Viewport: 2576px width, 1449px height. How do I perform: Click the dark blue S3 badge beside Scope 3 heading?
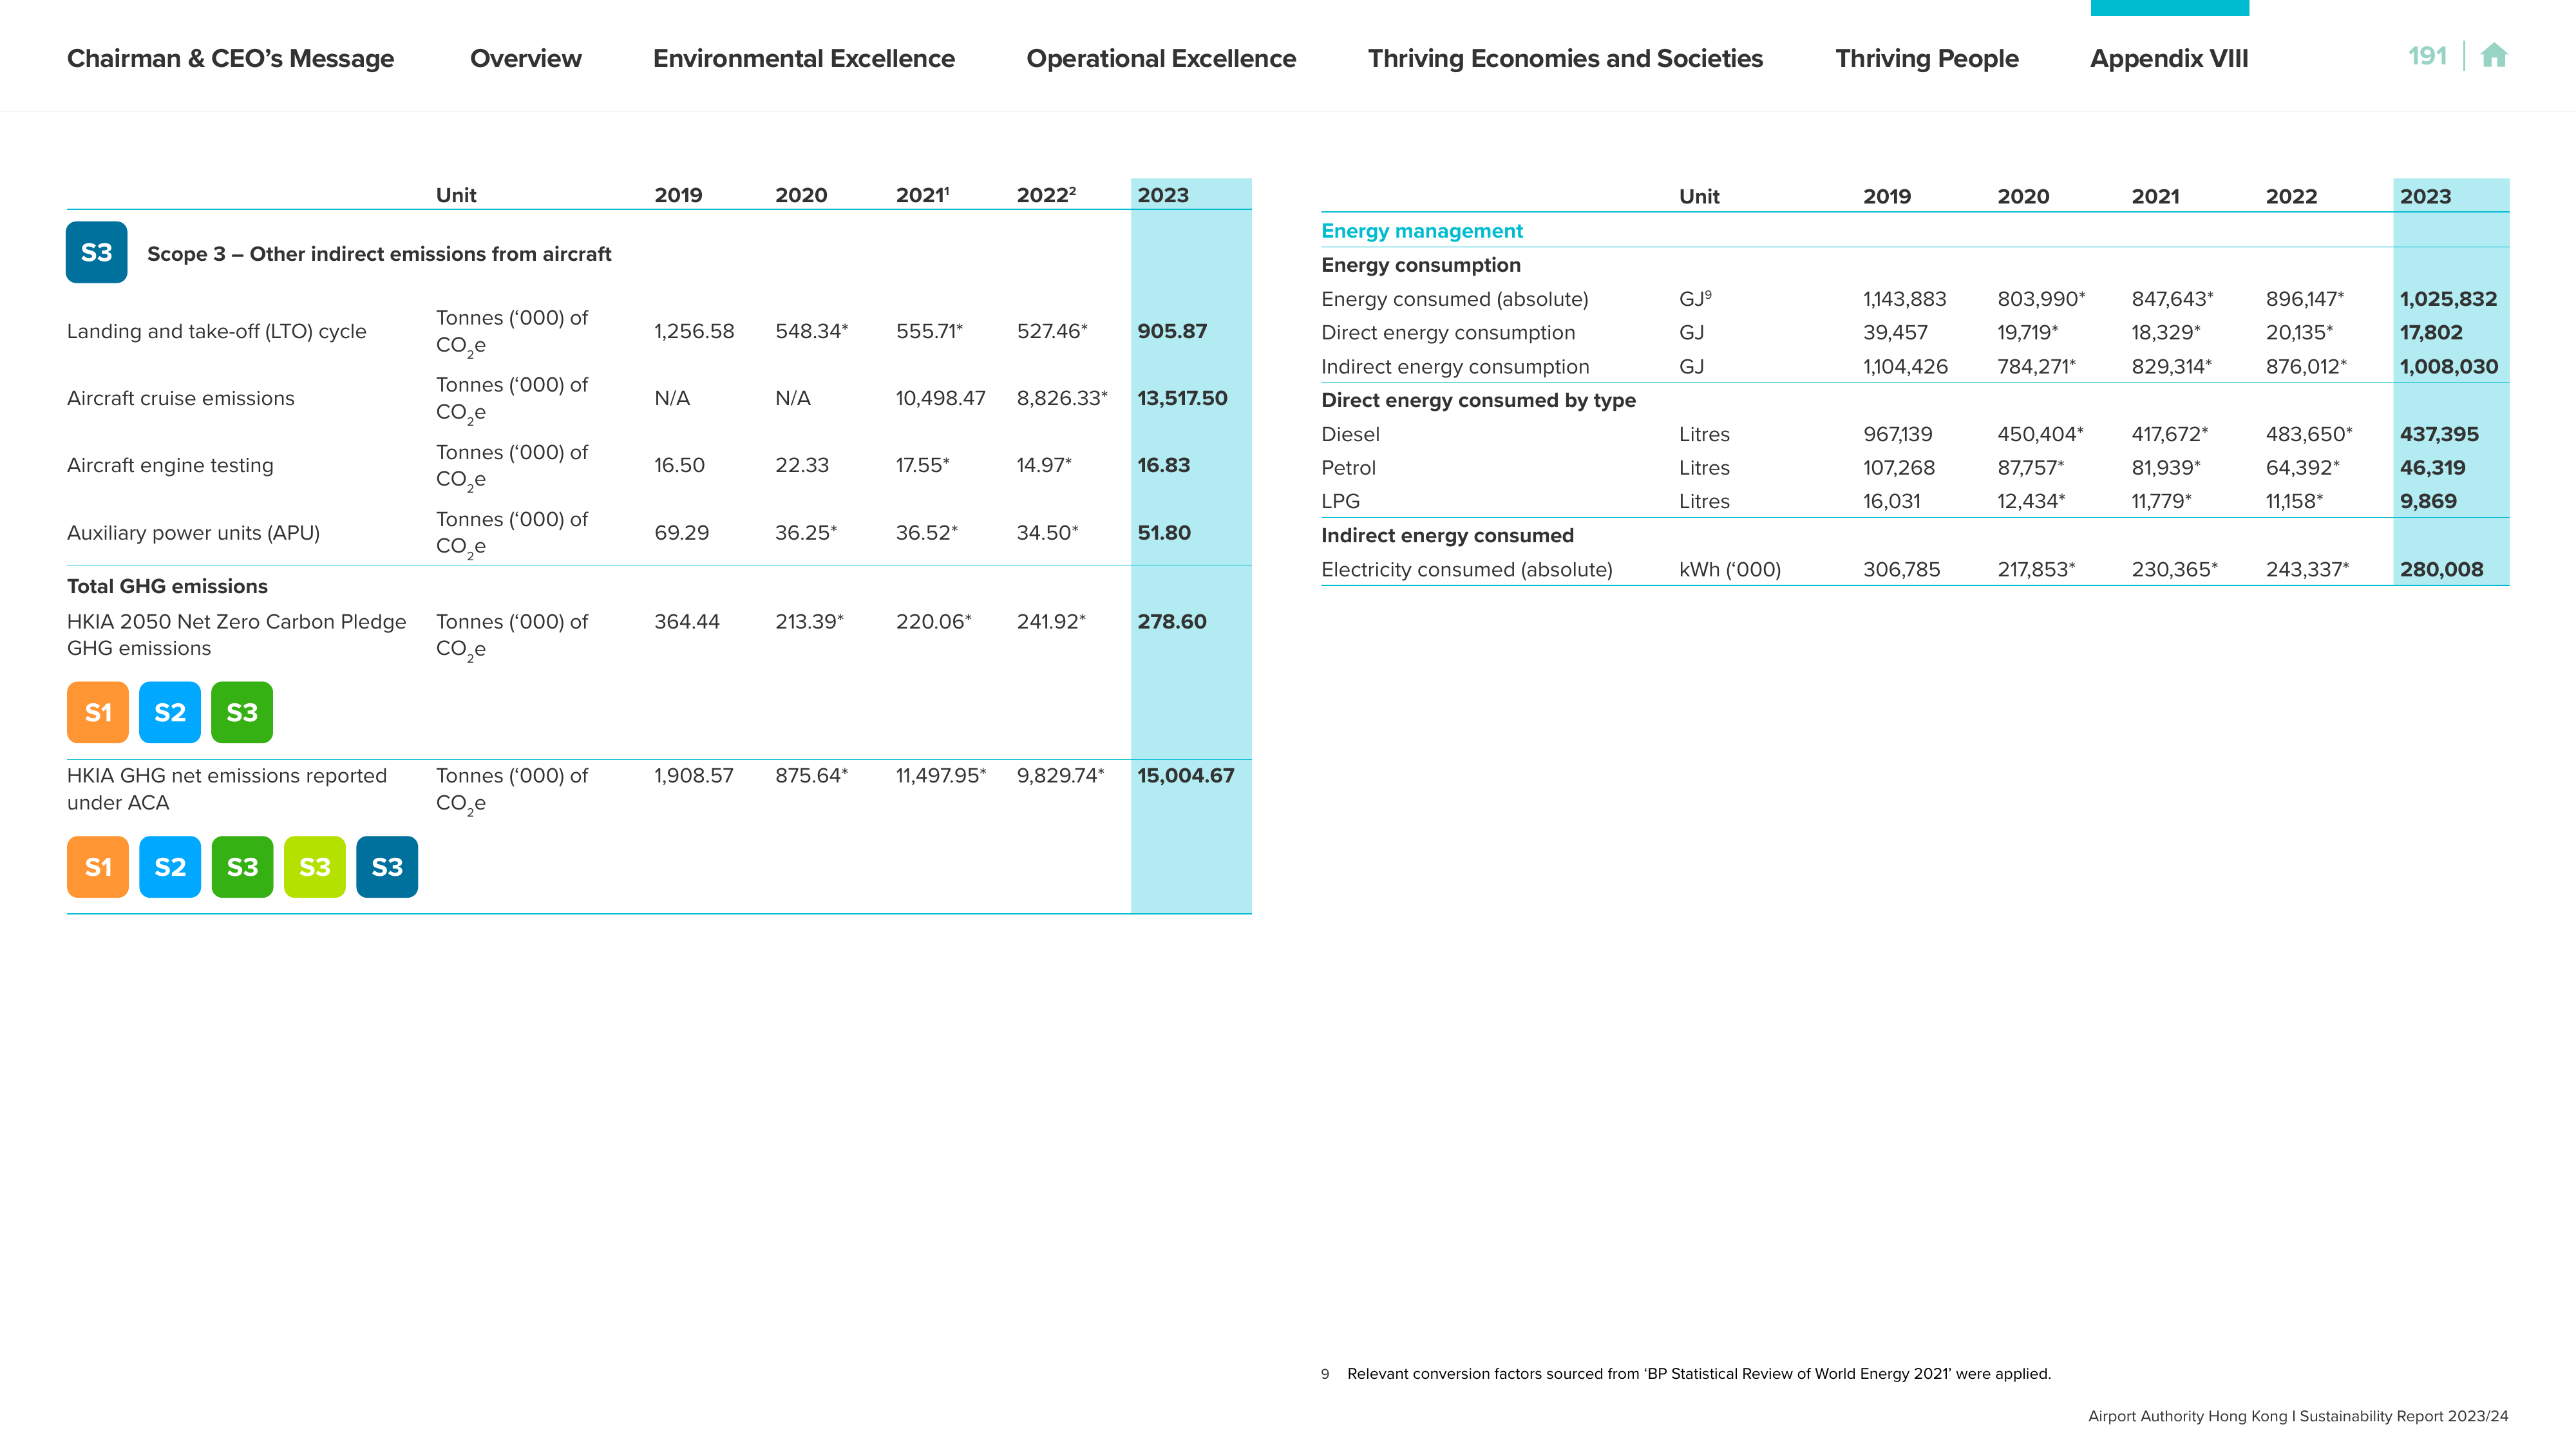(97, 252)
